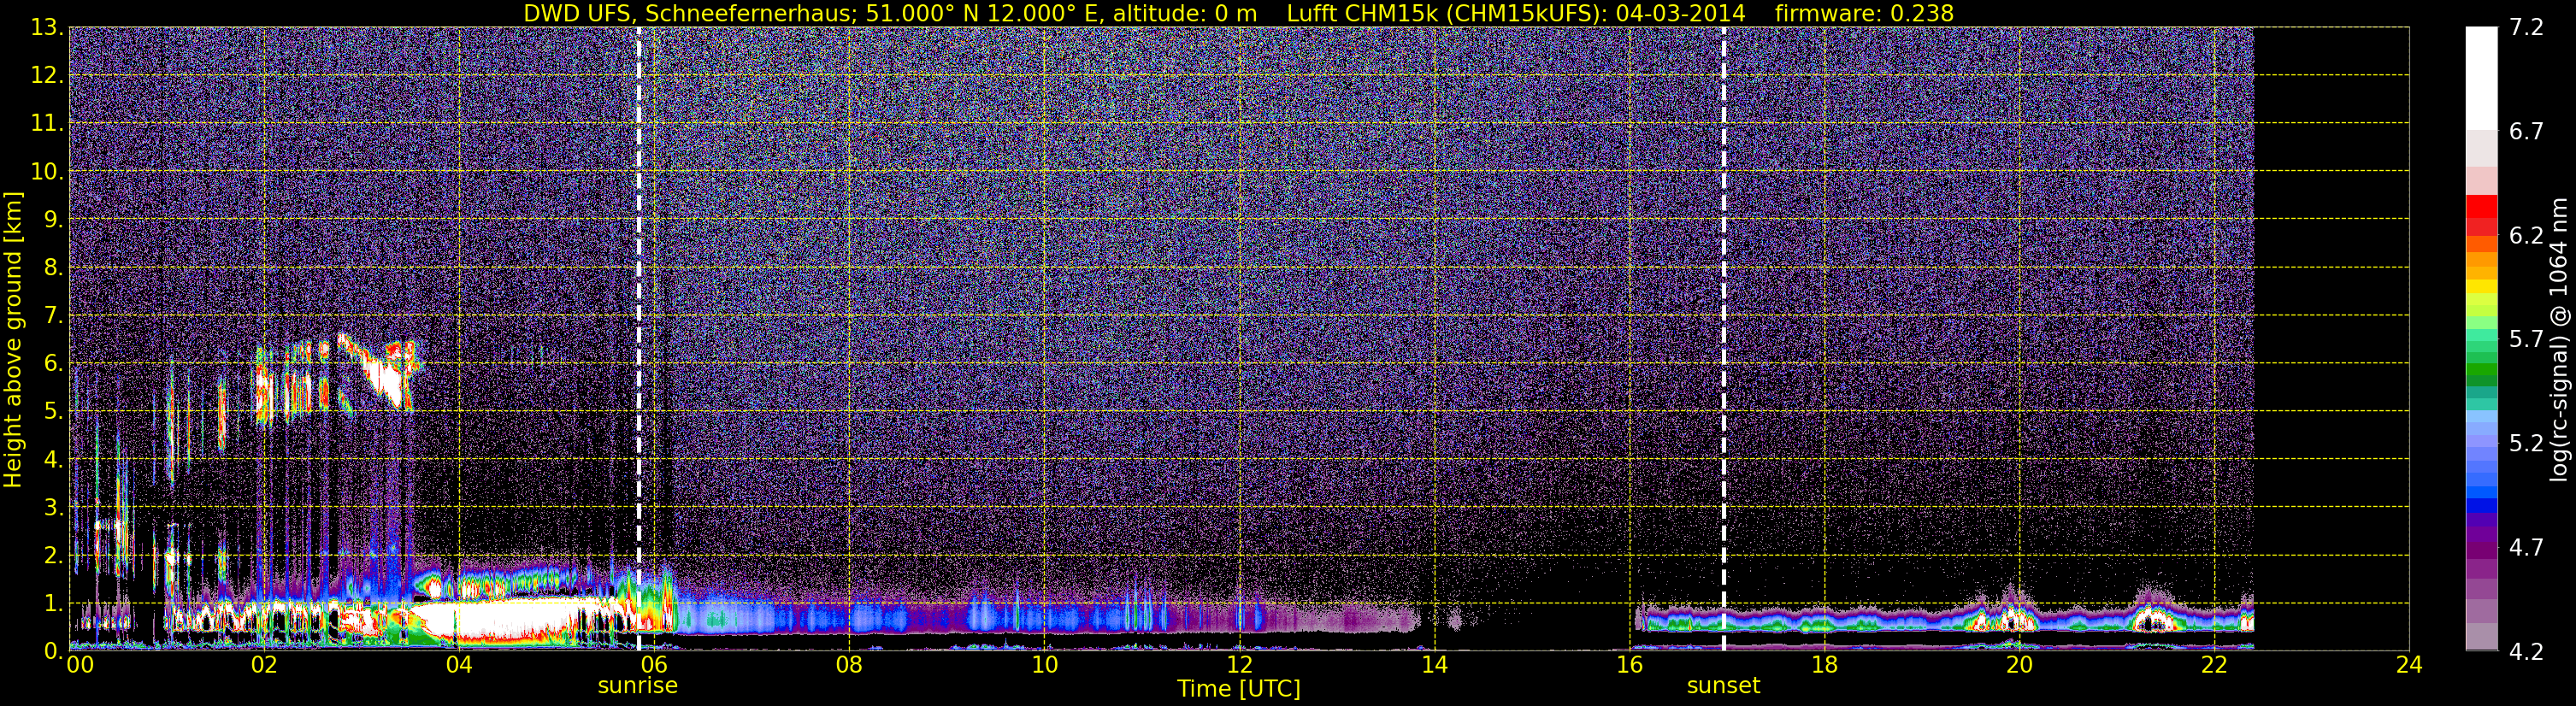
Task: Click the colorbar tick value 4.7
Action: pyautogui.click(x=2526, y=548)
